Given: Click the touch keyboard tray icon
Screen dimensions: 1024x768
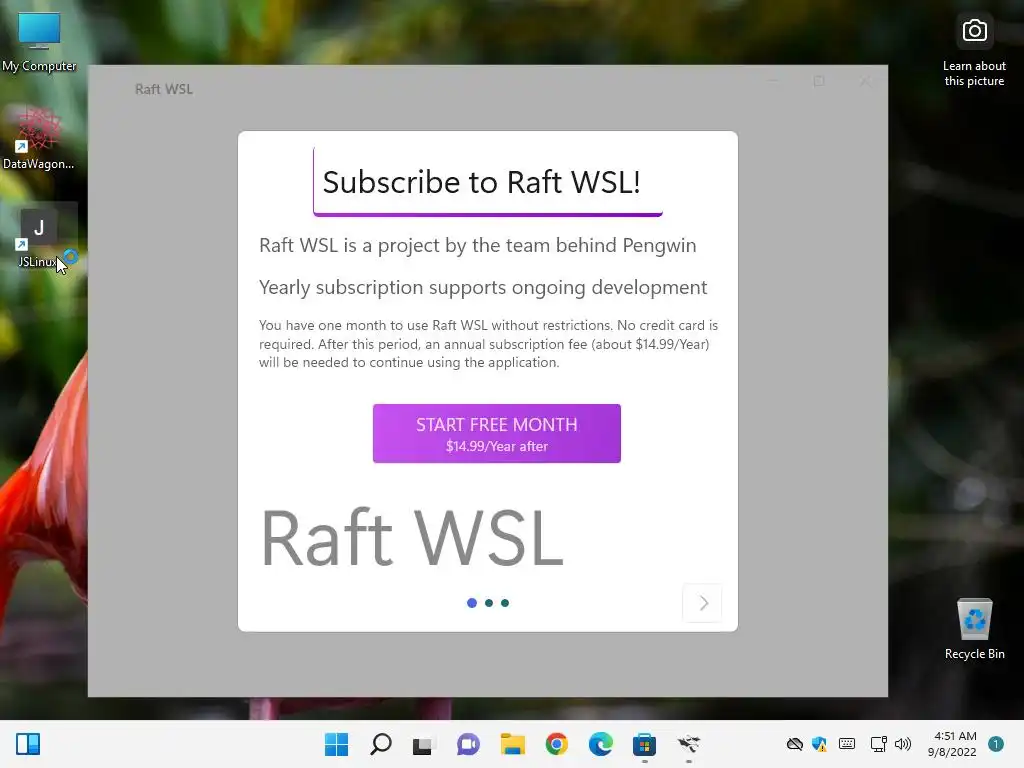Looking at the screenshot, I should click(847, 744).
